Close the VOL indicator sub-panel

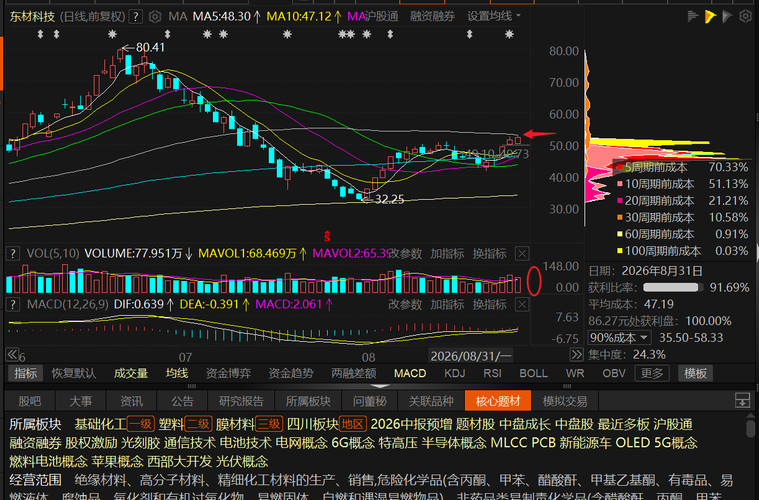pyautogui.click(x=522, y=254)
